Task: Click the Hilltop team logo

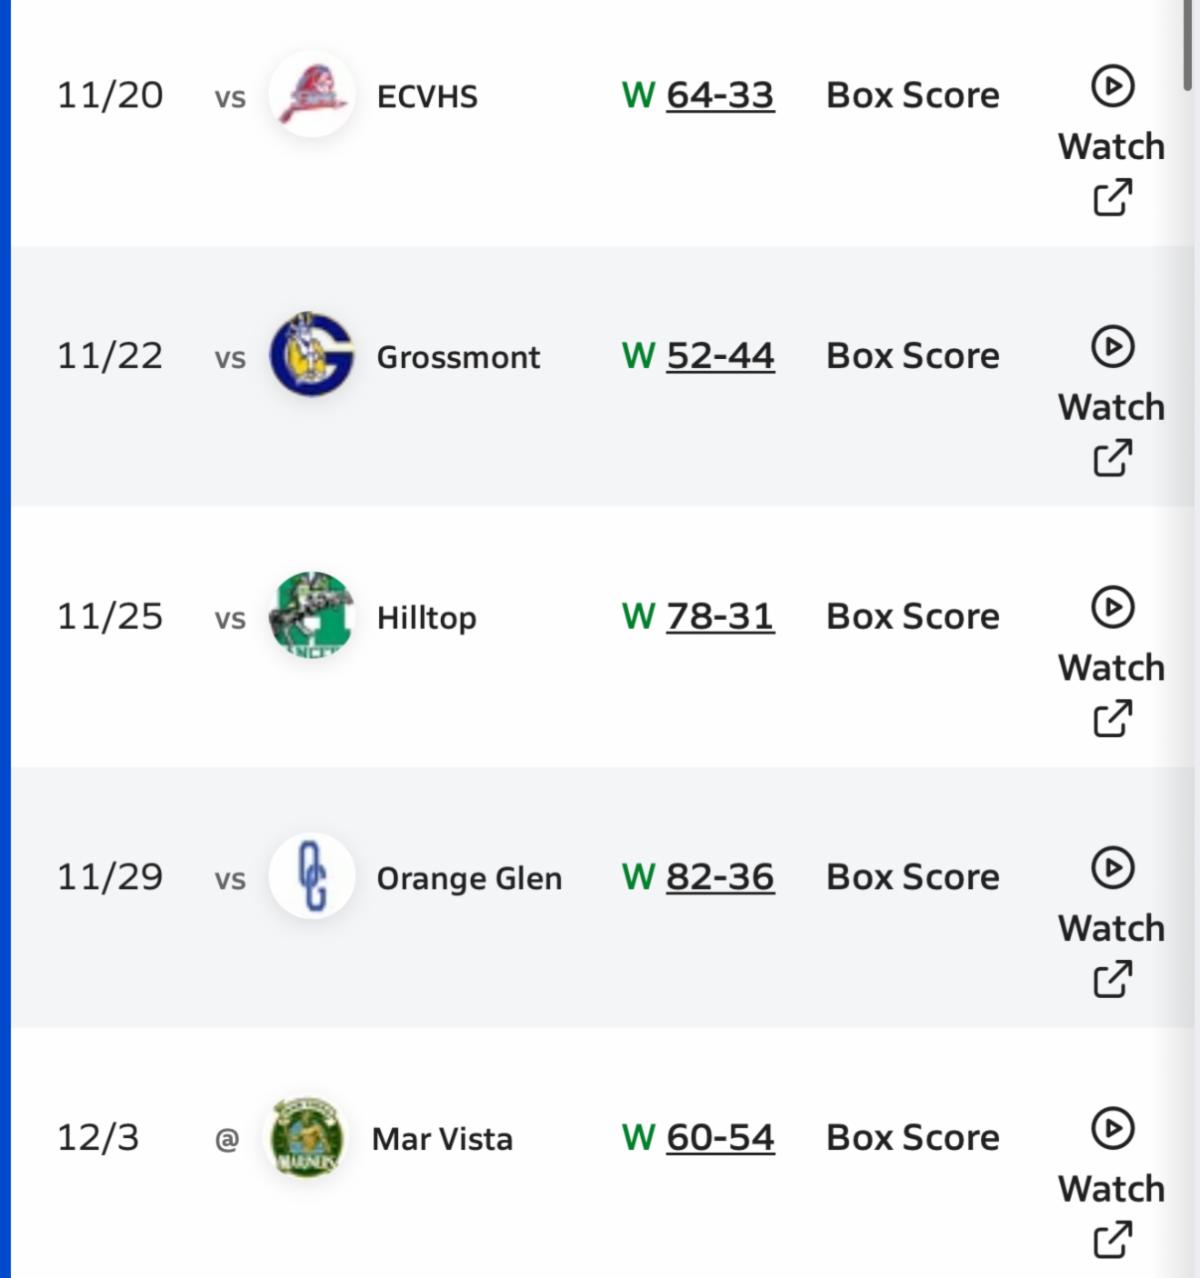Action: [311, 616]
